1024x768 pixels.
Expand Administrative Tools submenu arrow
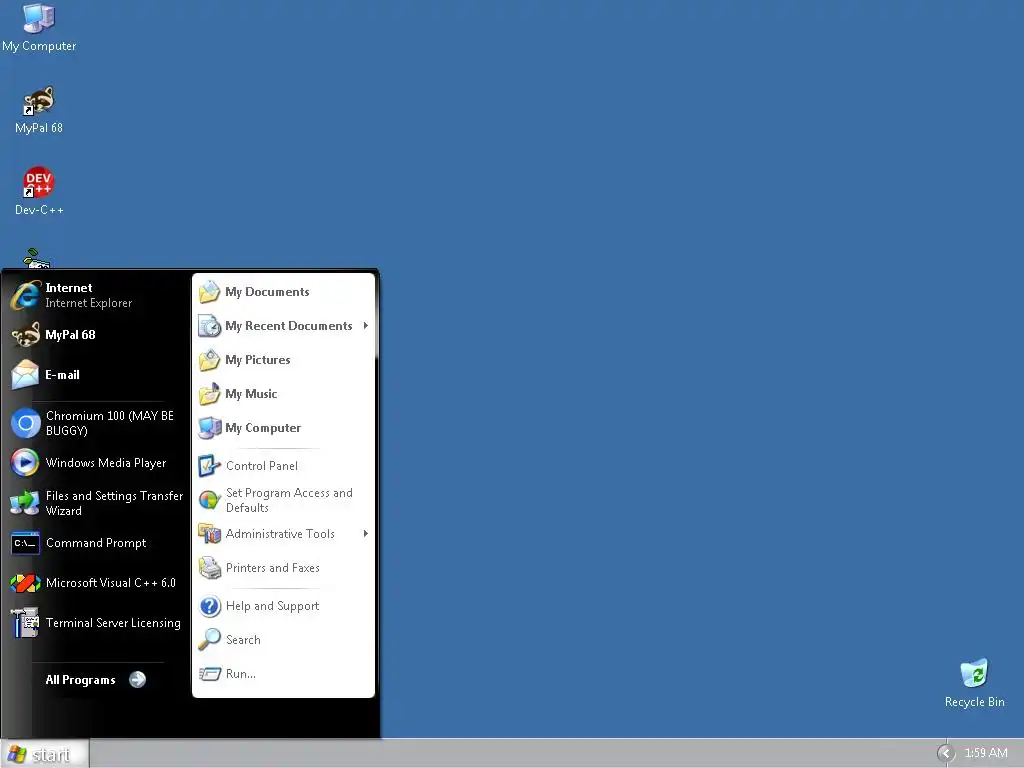pyautogui.click(x=366, y=534)
